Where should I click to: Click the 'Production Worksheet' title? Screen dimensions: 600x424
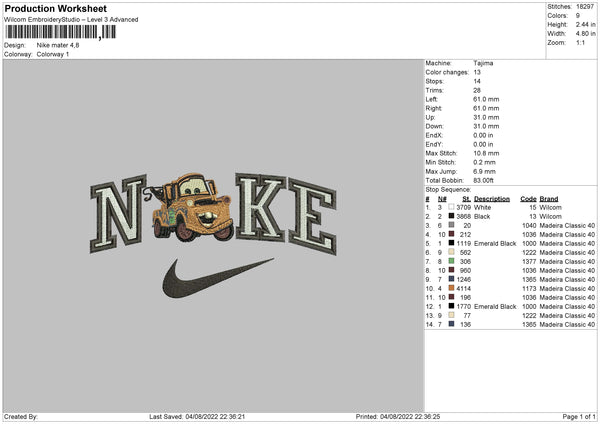[55, 8]
